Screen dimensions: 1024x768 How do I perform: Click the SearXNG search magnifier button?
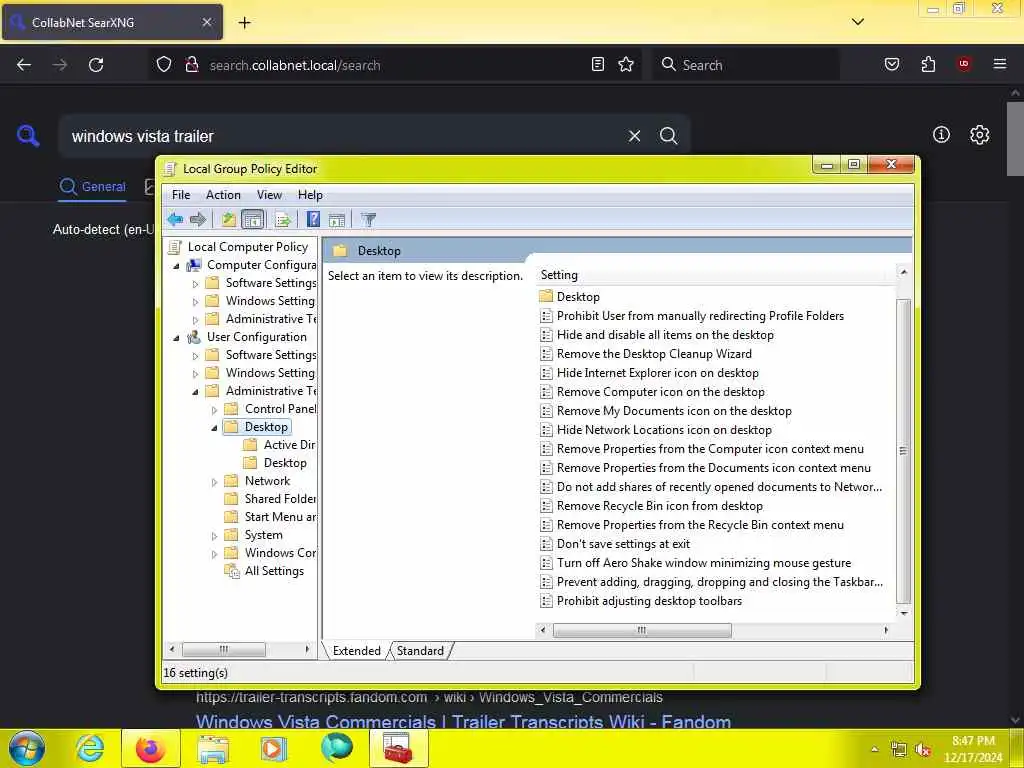pos(668,136)
